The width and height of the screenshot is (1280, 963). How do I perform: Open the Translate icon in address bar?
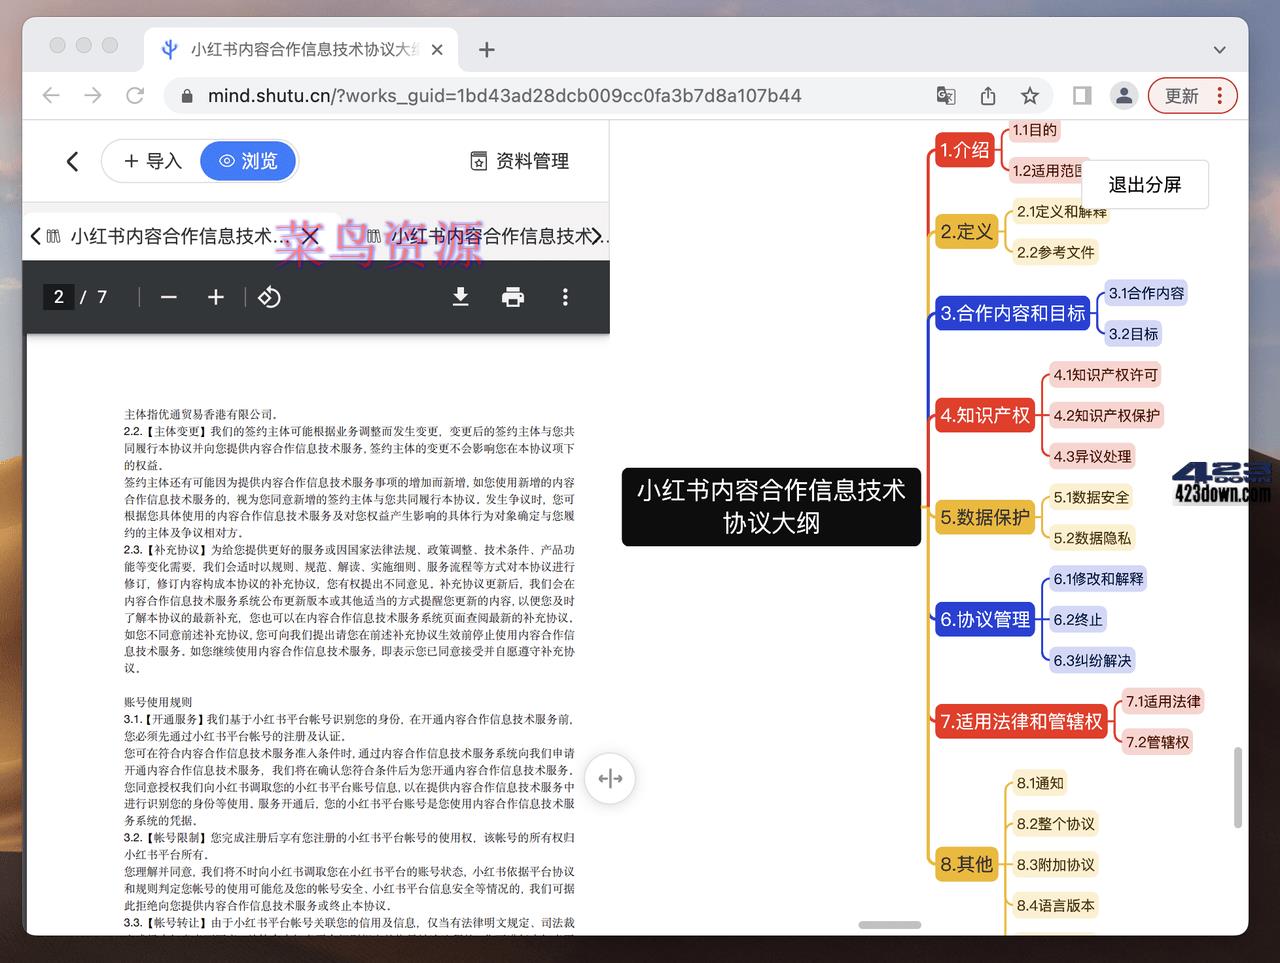point(945,95)
